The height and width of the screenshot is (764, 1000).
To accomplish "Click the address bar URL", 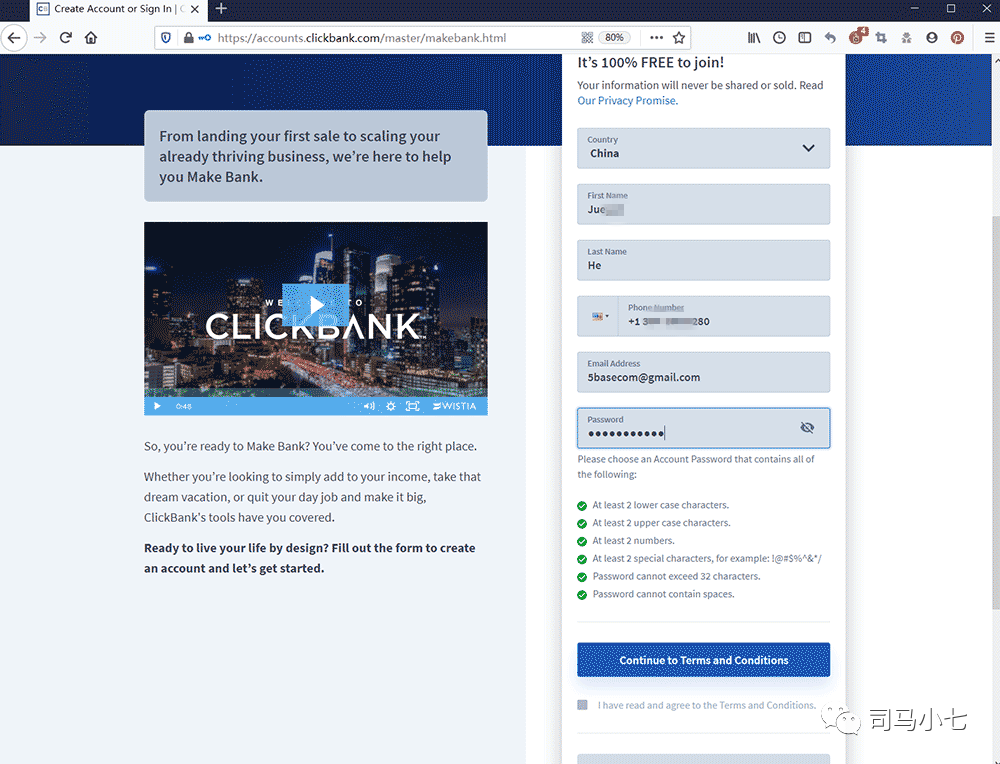I will 362,38.
